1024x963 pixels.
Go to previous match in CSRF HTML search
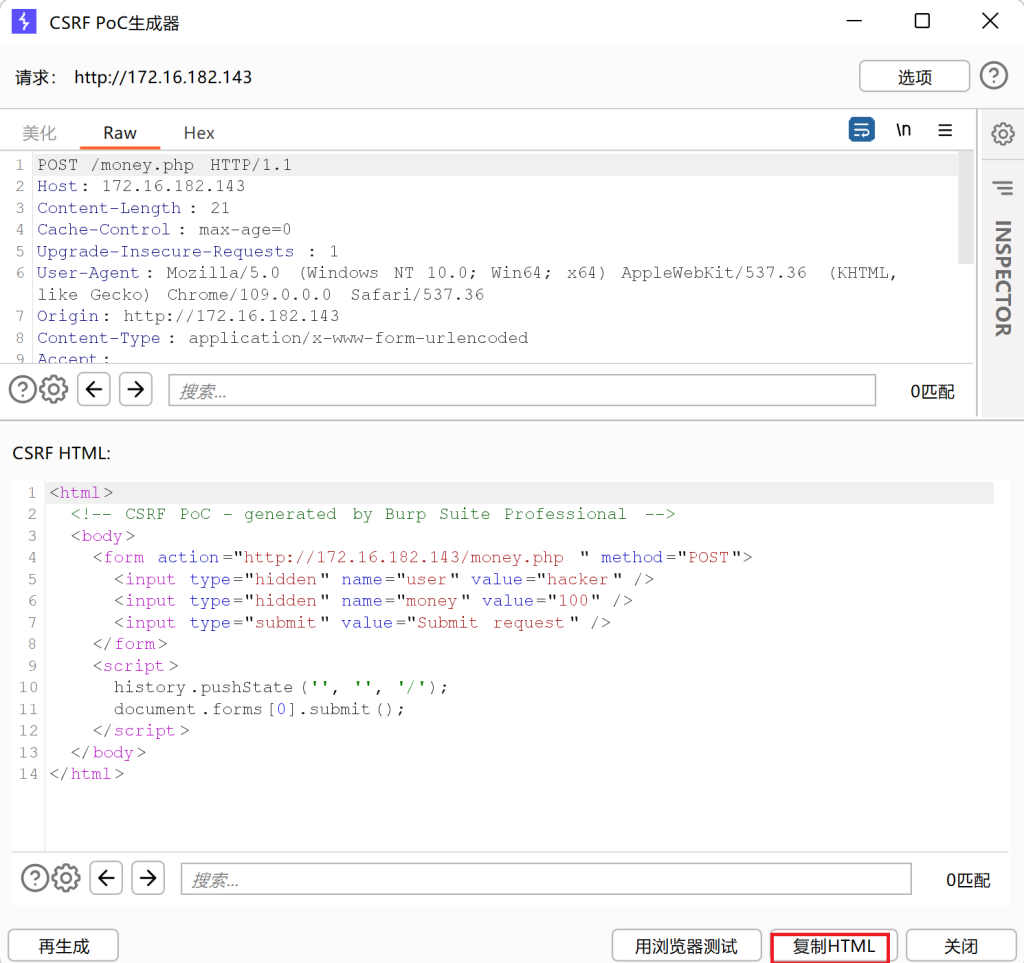pos(106,877)
